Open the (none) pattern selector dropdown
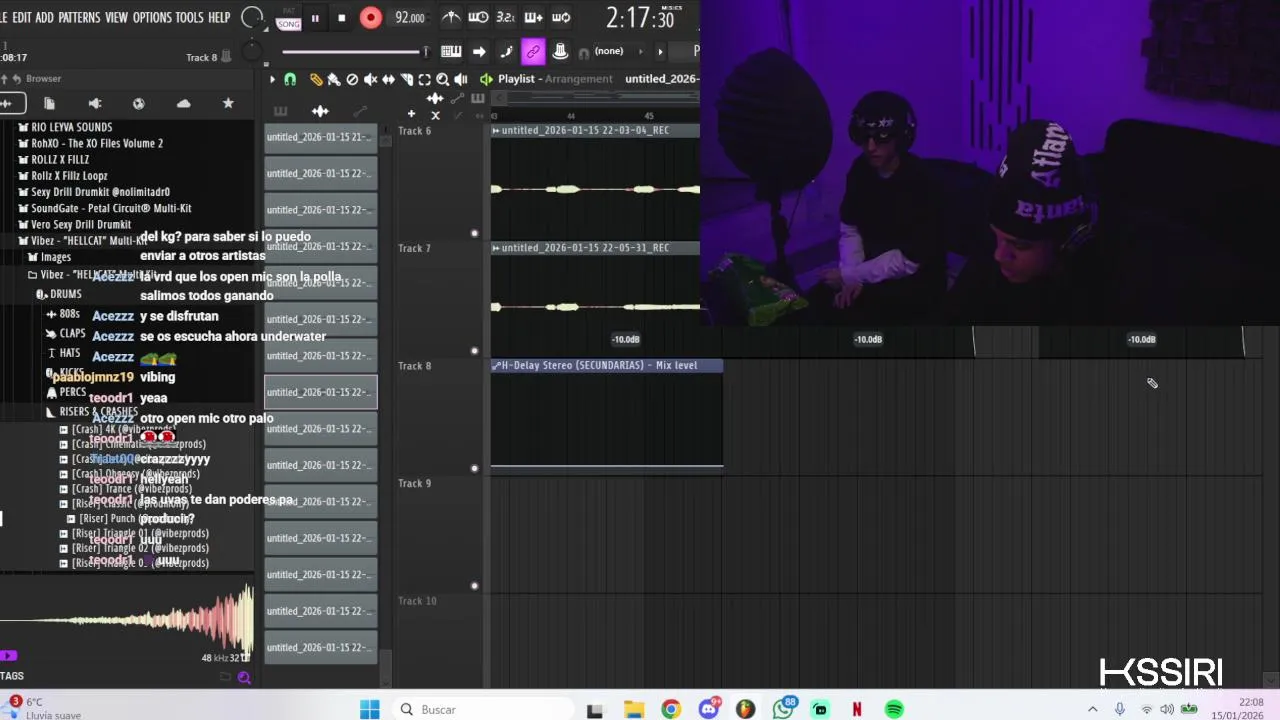1280x720 pixels. (620, 51)
